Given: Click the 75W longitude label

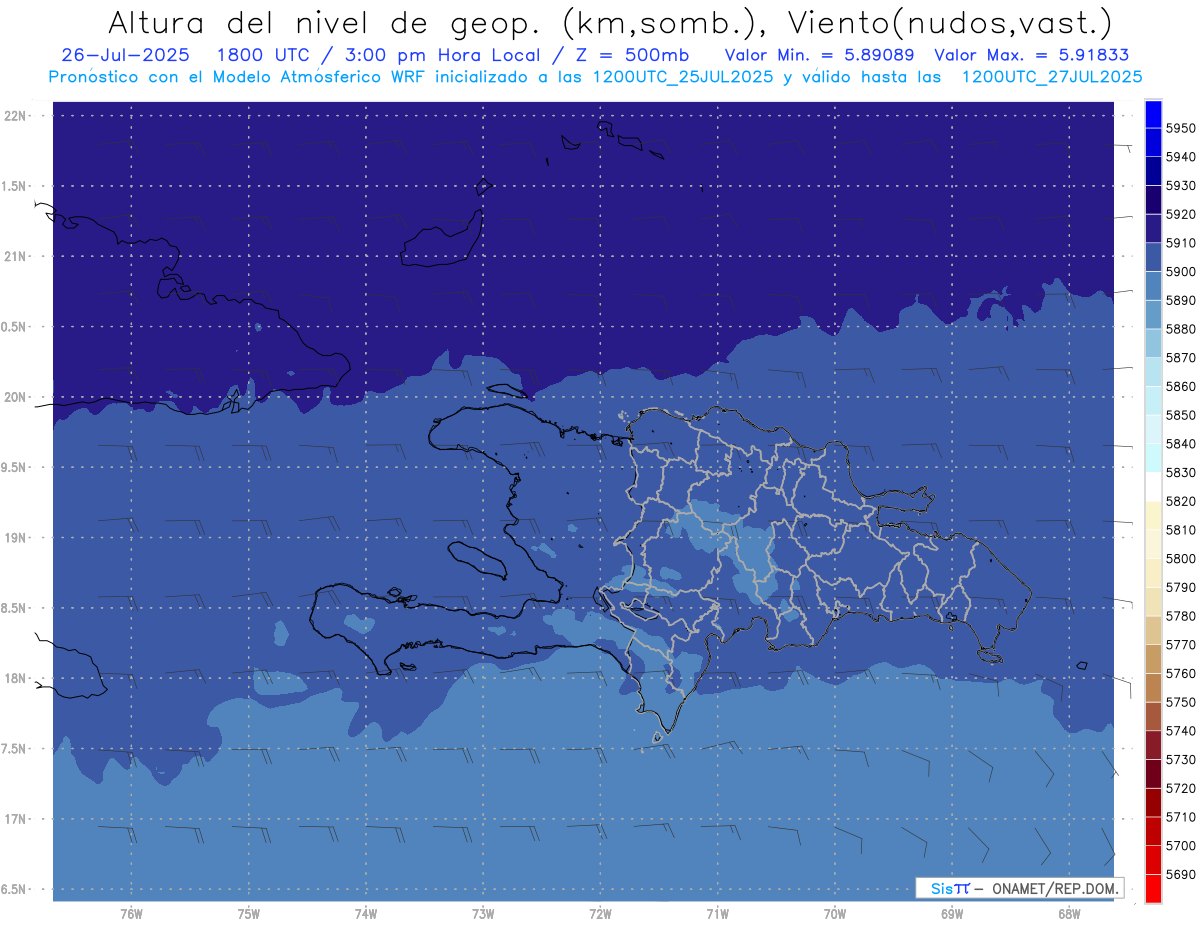Looking at the screenshot, I should [x=249, y=914].
